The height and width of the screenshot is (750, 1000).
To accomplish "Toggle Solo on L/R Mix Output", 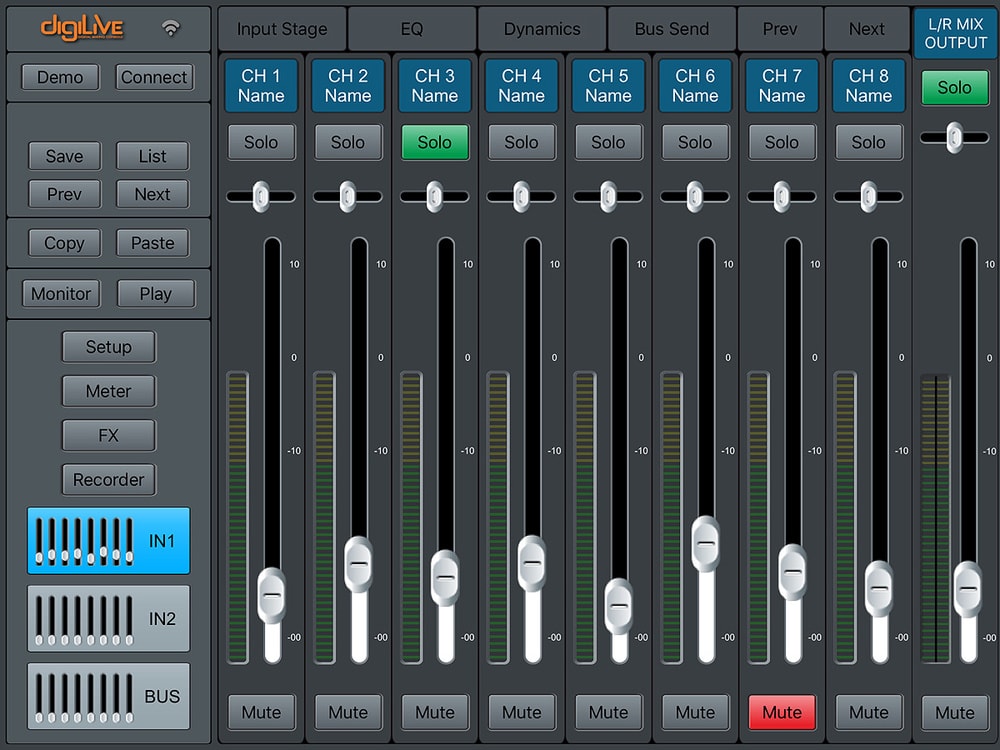I will 954,88.
